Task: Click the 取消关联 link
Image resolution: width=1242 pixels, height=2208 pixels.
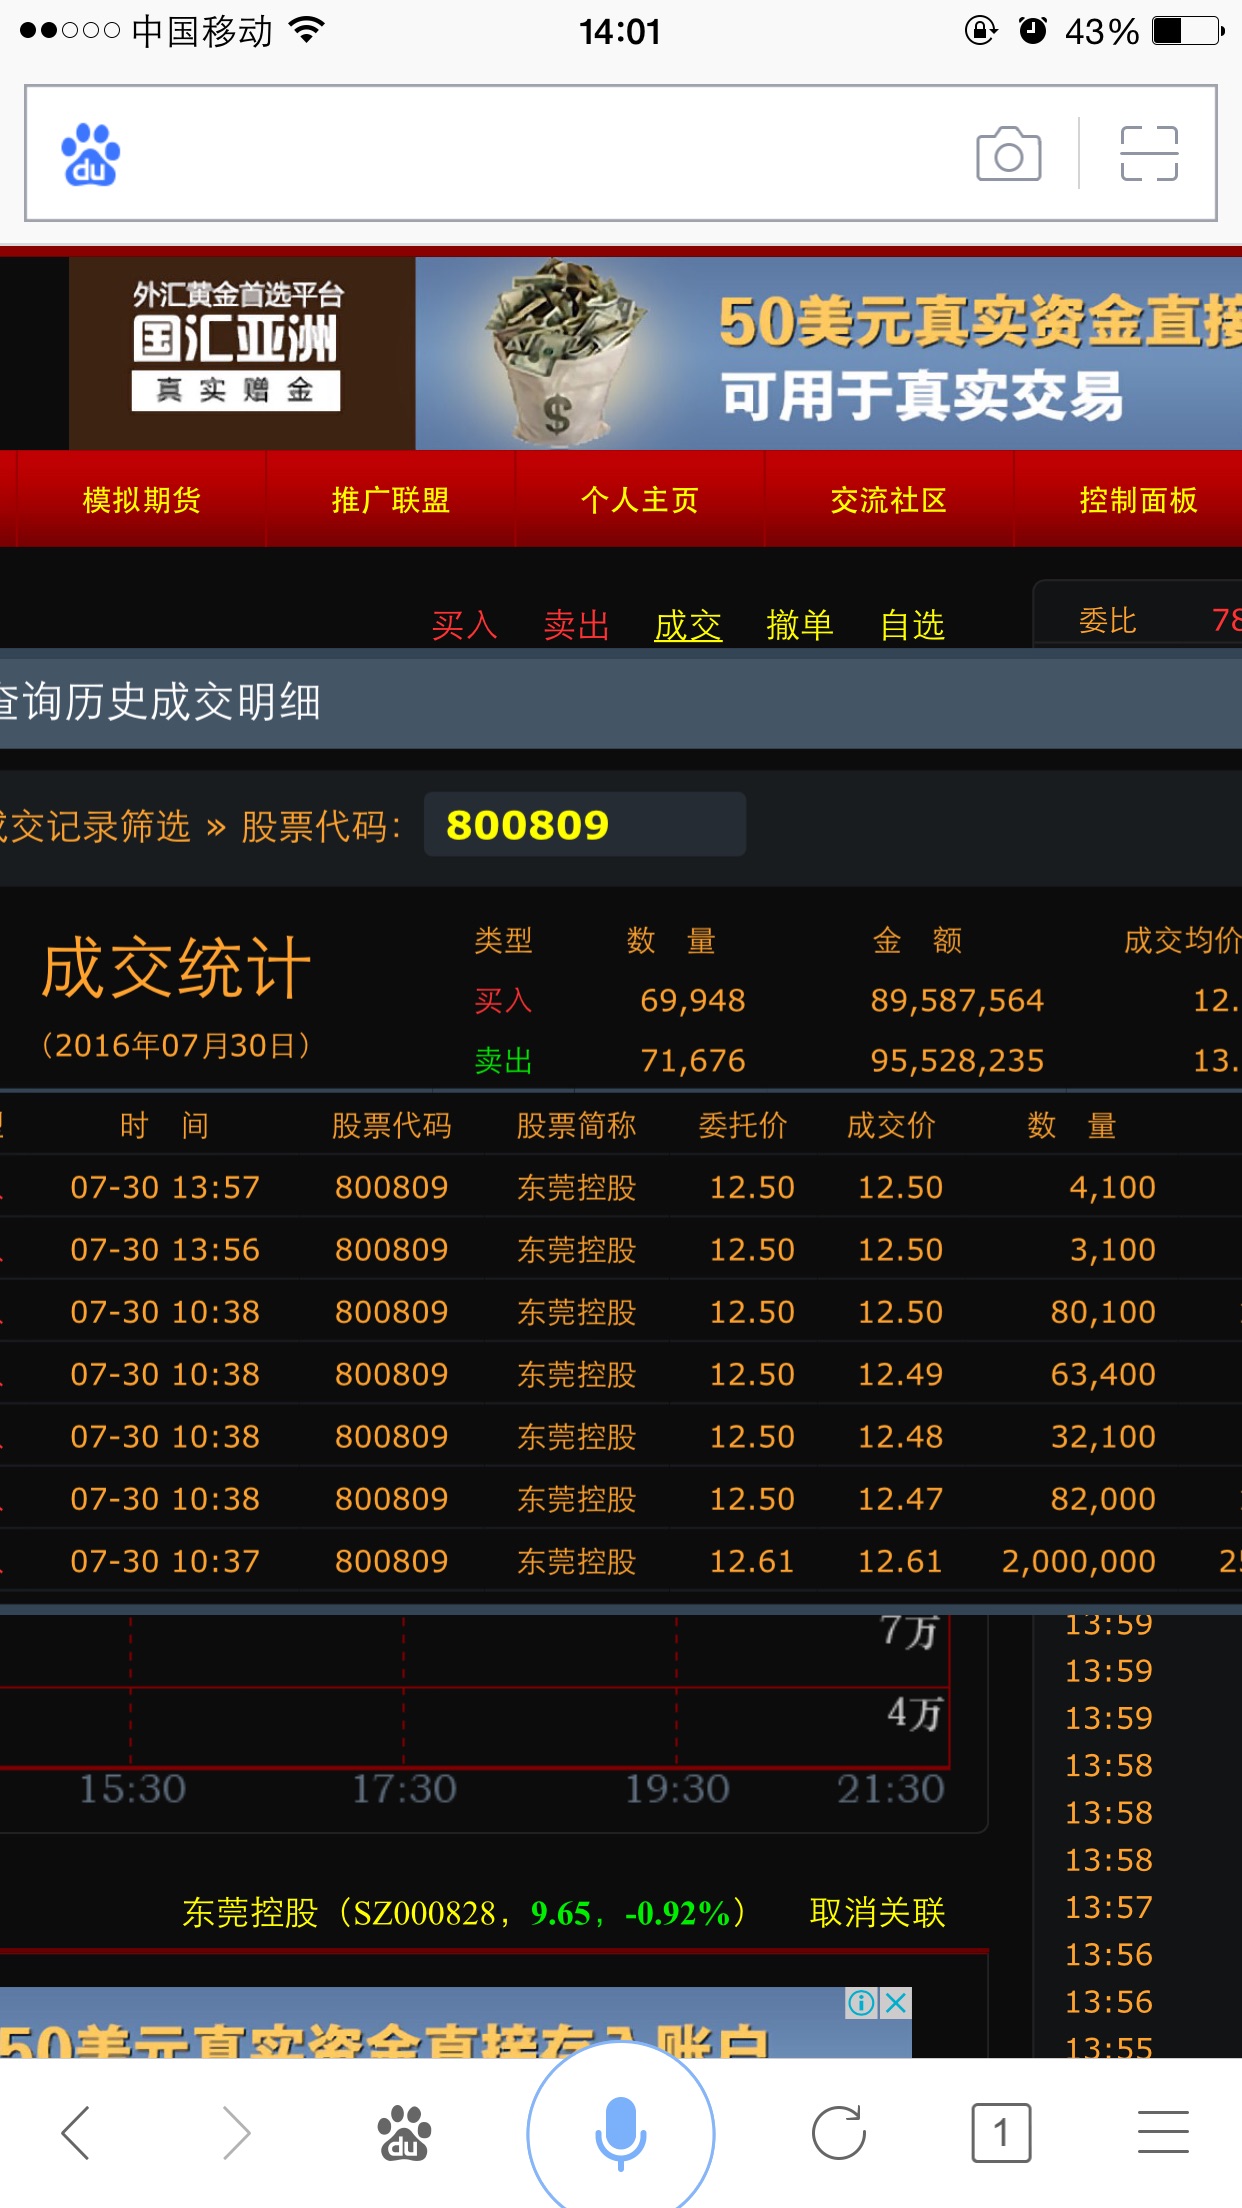Action: (x=877, y=1913)
